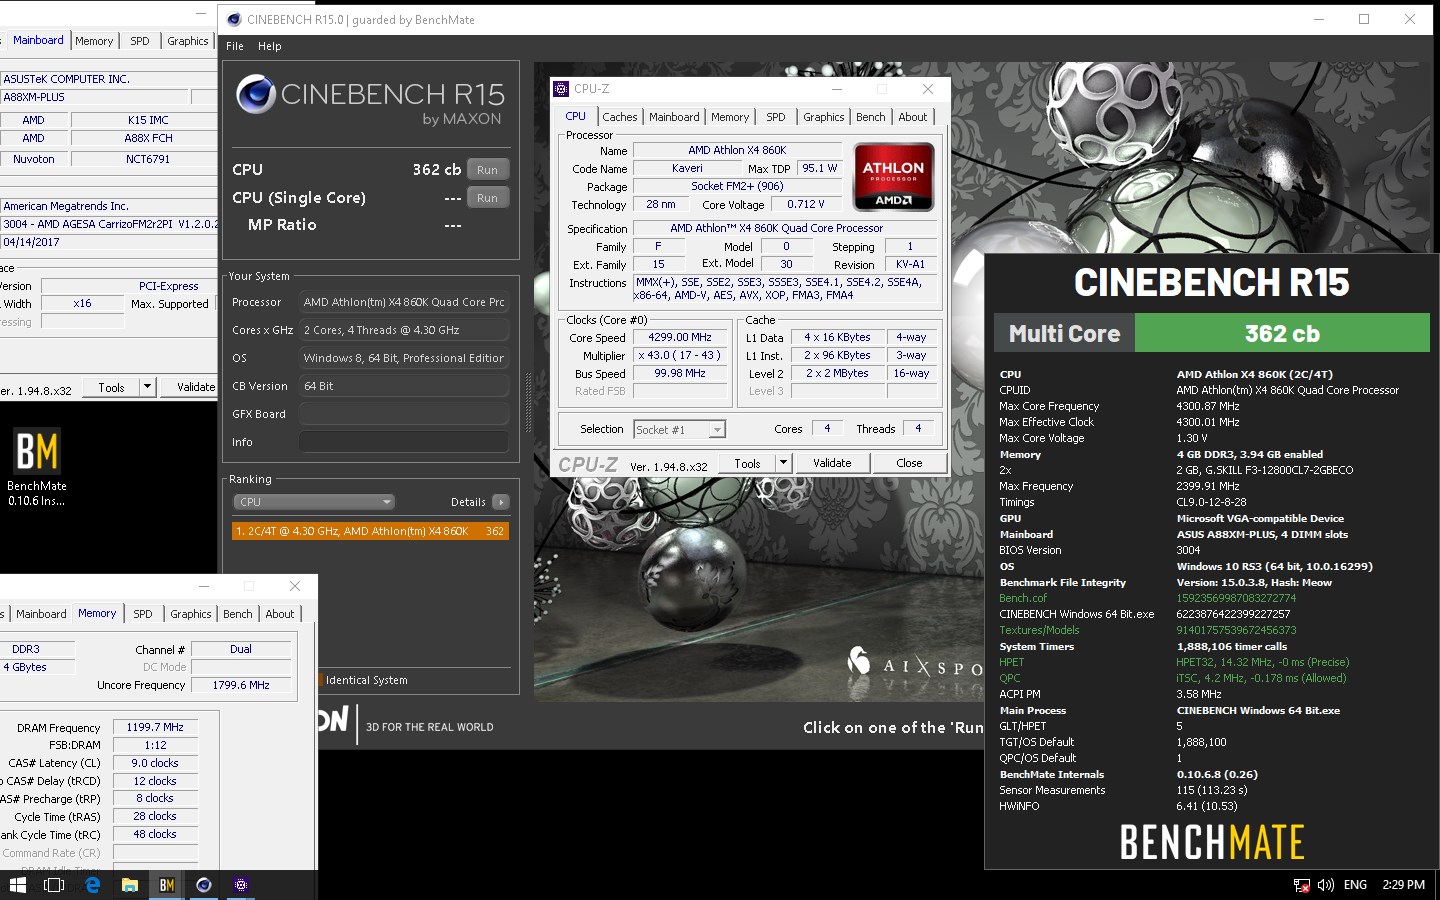1440x900 pixels.
Task: Select CPU tab in front CPU-Z
Action: [576, 116]
